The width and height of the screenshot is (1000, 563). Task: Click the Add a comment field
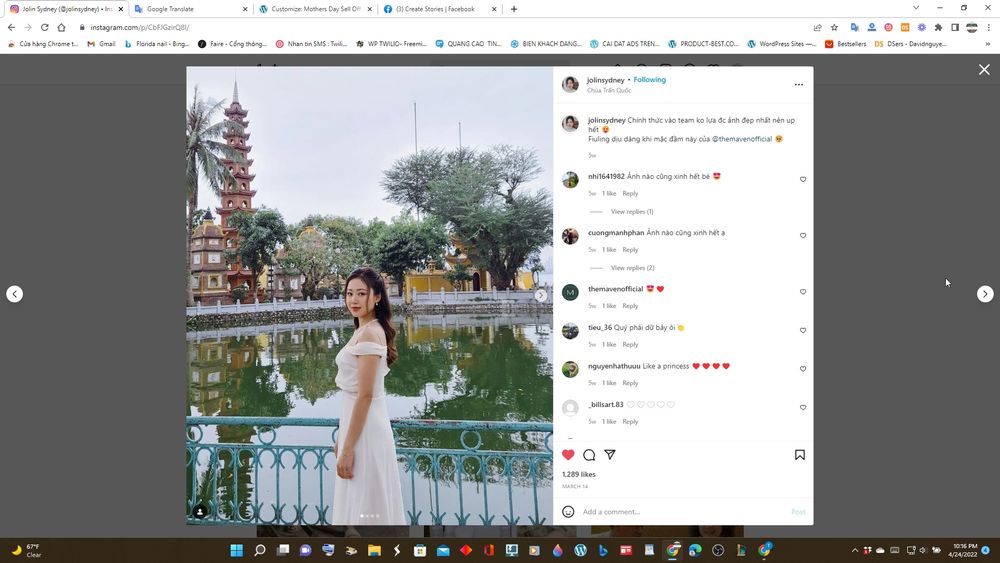[x=680, y=512]
